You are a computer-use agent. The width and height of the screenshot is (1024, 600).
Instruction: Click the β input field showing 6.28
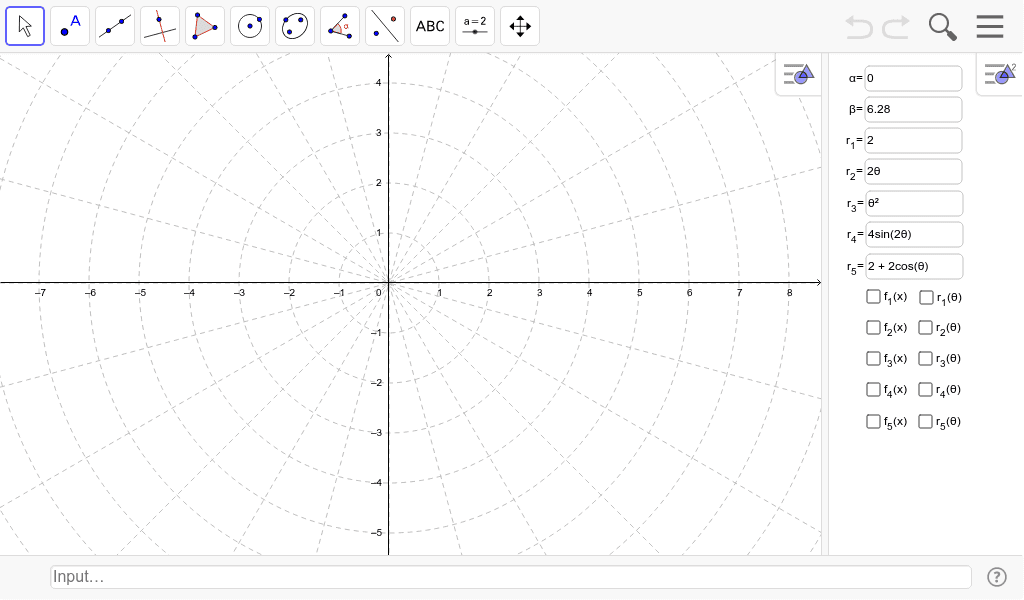point(913,110)
